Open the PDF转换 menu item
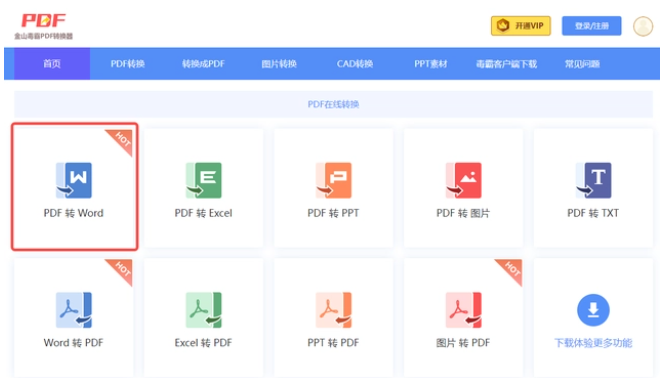Viewport: 662px width, 378px height. (x=128, y=64)
